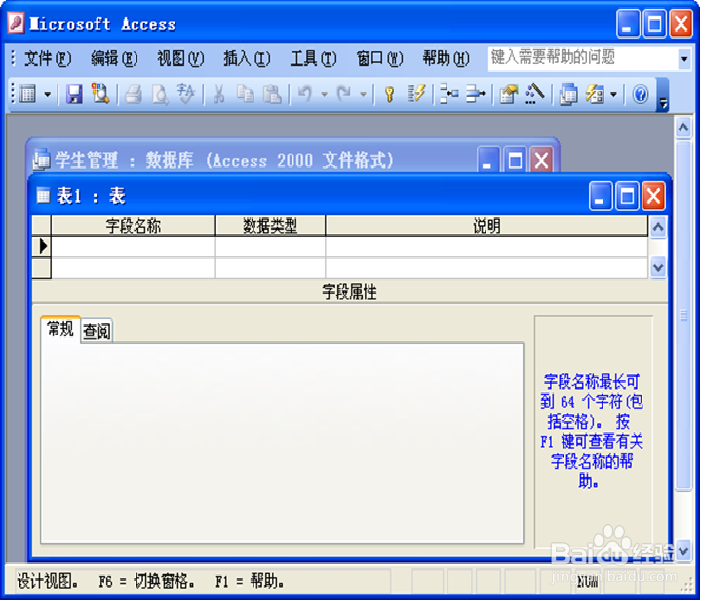Screen dimensions: 718x601
Task: Click the main window scroll-down arrow
Action: click(684, 551)
